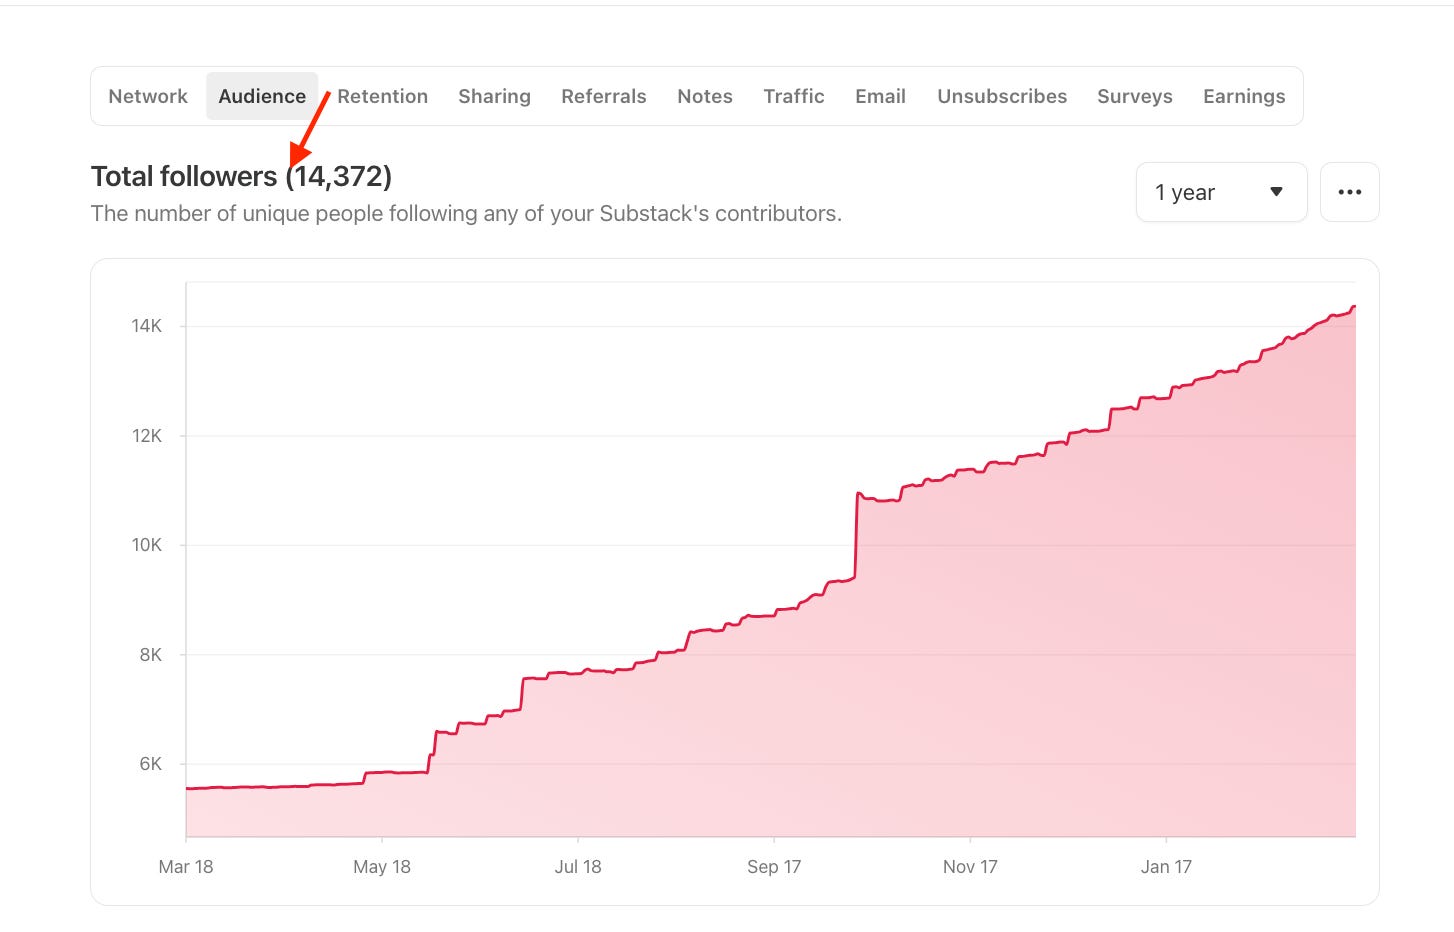Open the three-dots more options menu
This screenshot has height=932, width=1454.
point(1349,192)
